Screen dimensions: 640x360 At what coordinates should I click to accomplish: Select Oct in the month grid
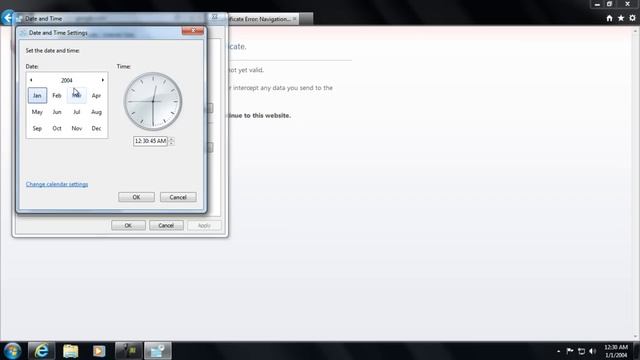point(57,128)
